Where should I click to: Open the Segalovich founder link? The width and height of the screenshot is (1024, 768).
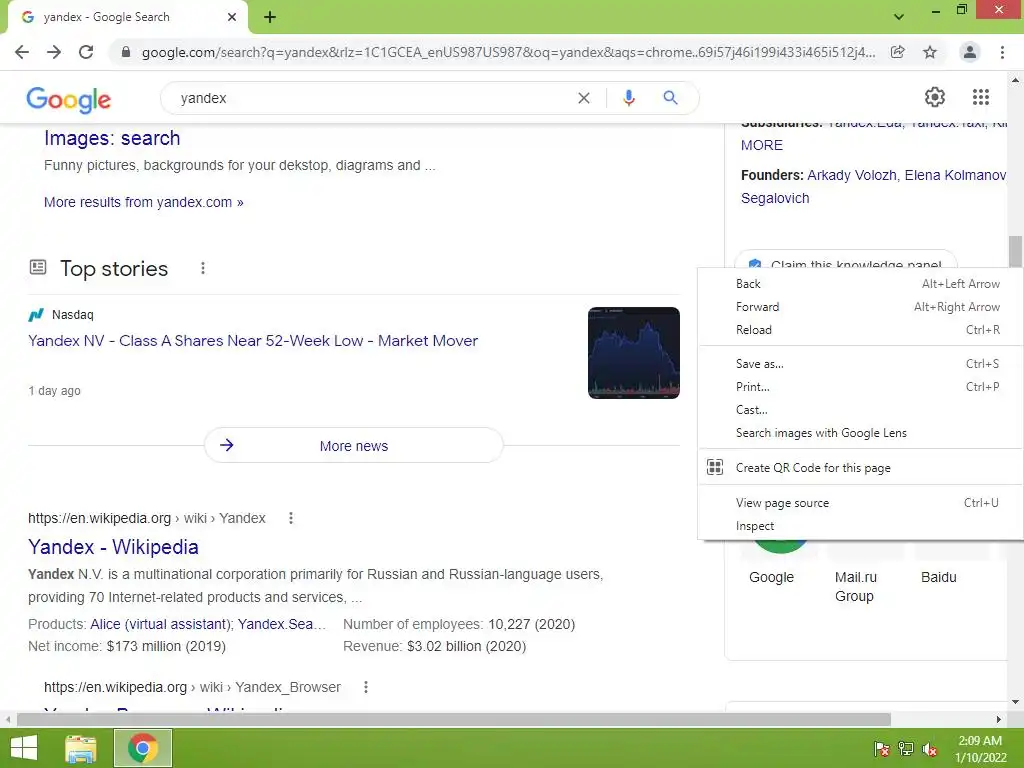pyautogui.click(x=775, y=199)
